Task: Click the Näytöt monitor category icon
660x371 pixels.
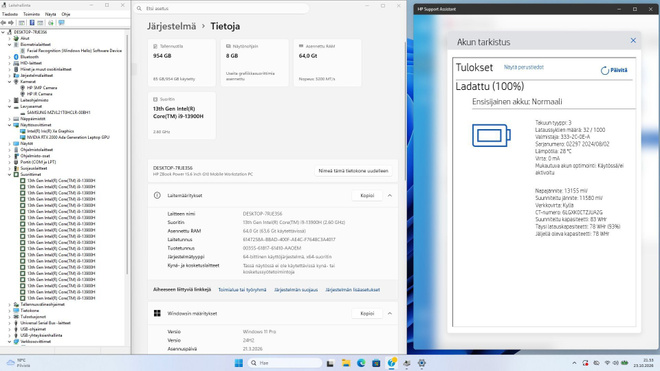Action: coord(16,144)
